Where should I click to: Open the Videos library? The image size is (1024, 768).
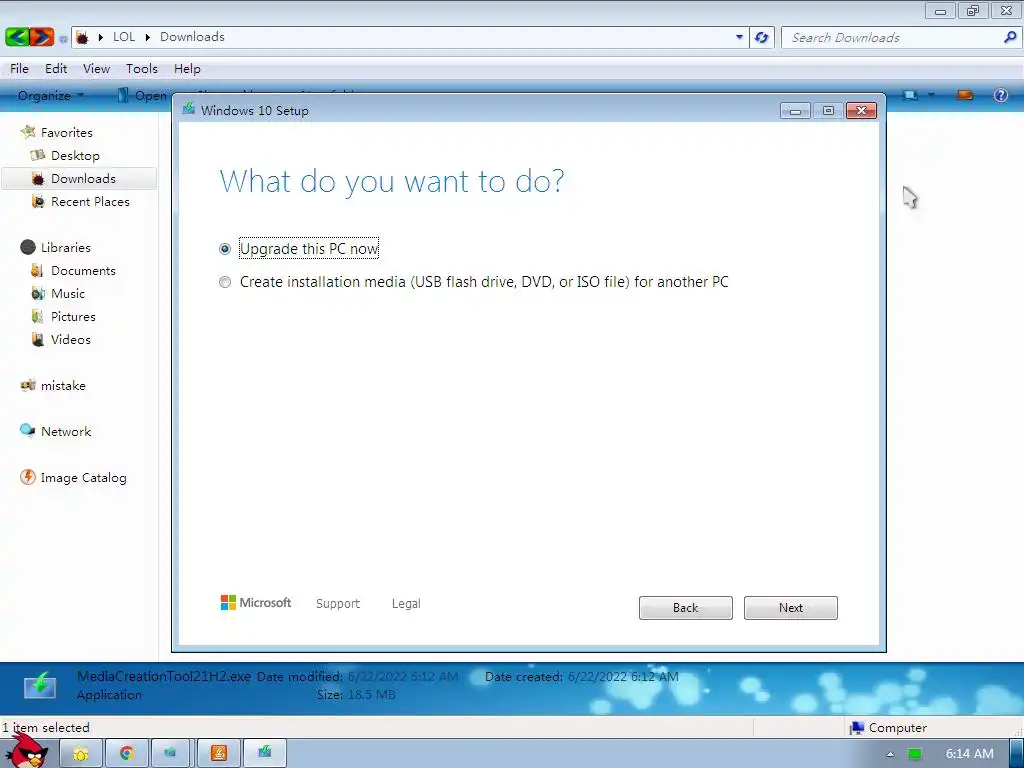[x=61, y=340]
